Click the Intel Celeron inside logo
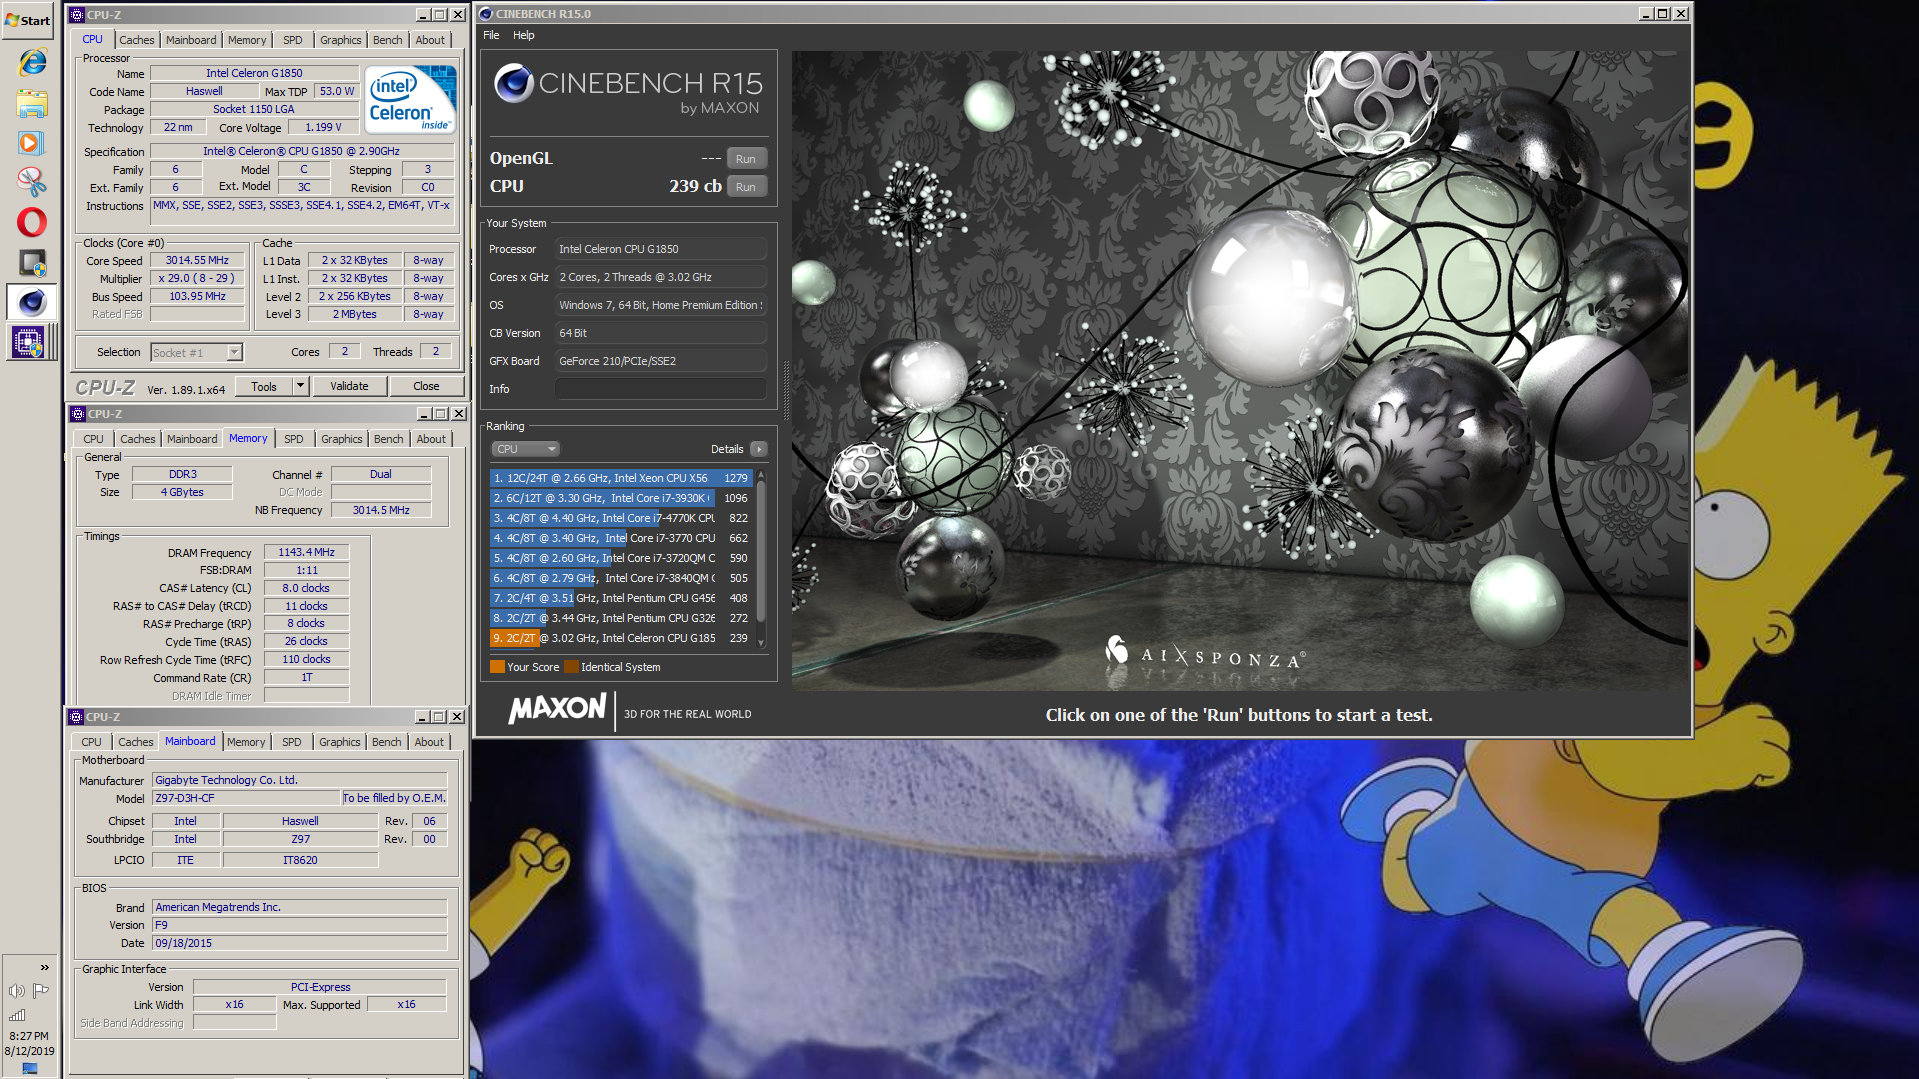Screen dimensions: 1919x1079 tap(410, 99)
